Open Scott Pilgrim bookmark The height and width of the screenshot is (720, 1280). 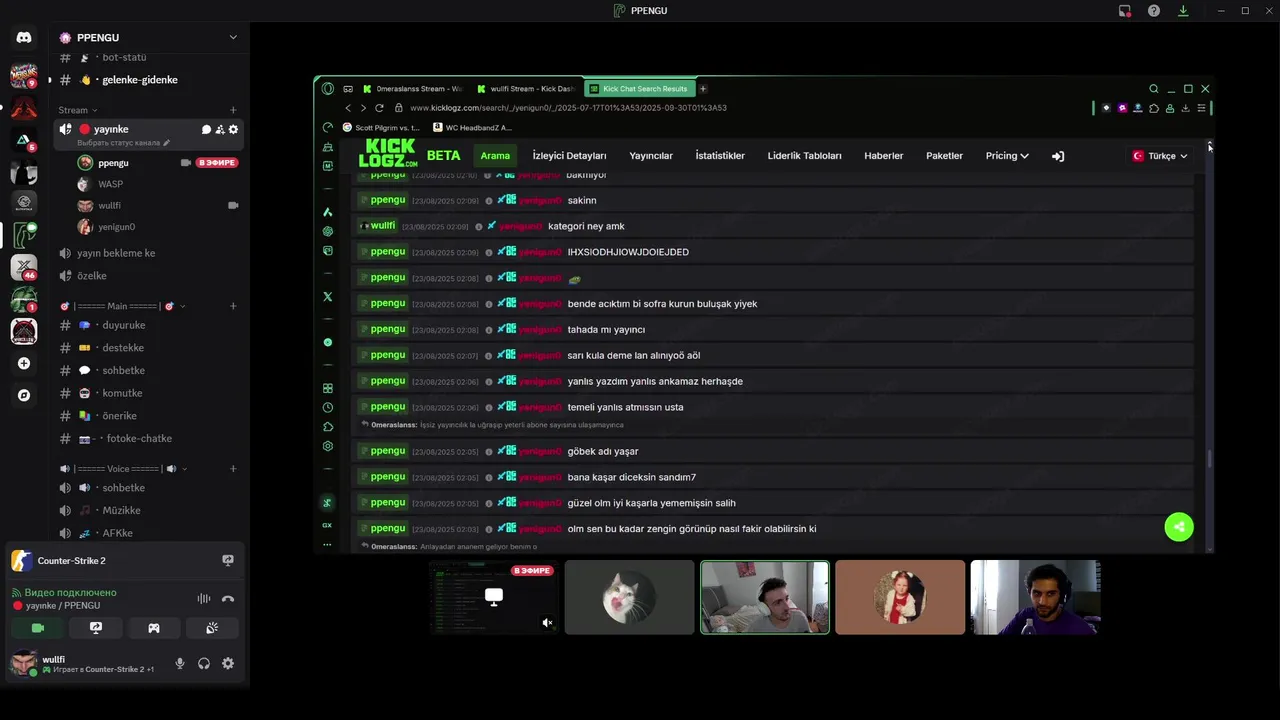point(381,128)
